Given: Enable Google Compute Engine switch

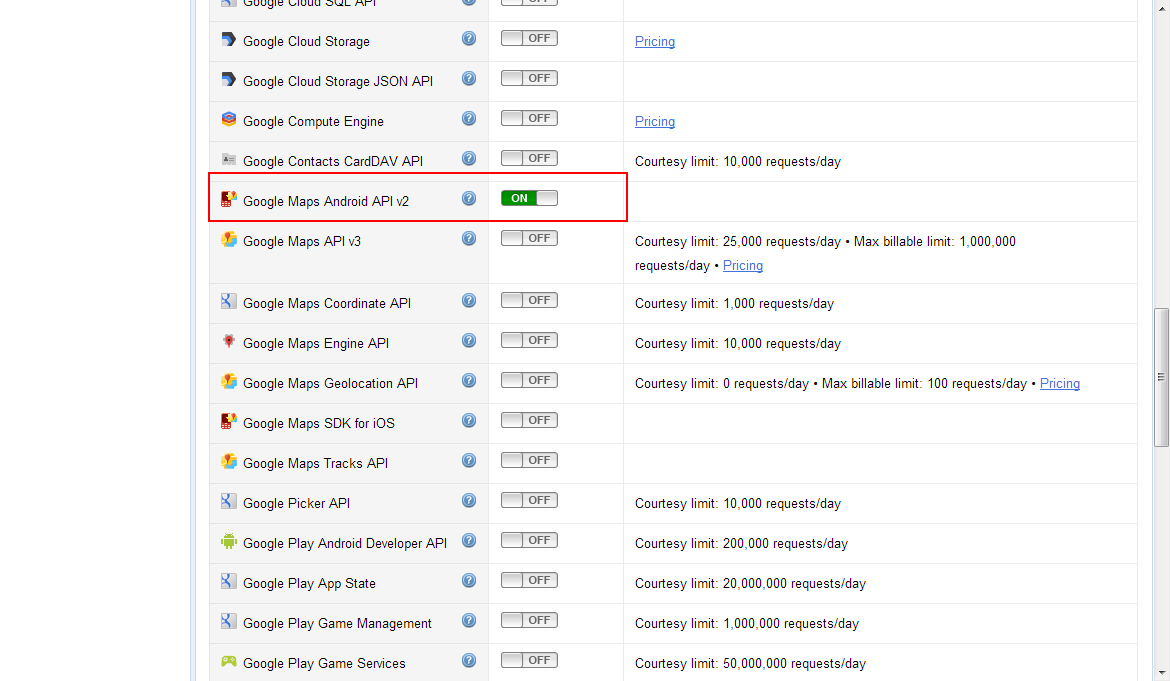Looking at the screenshot, I should pos(529,118).
